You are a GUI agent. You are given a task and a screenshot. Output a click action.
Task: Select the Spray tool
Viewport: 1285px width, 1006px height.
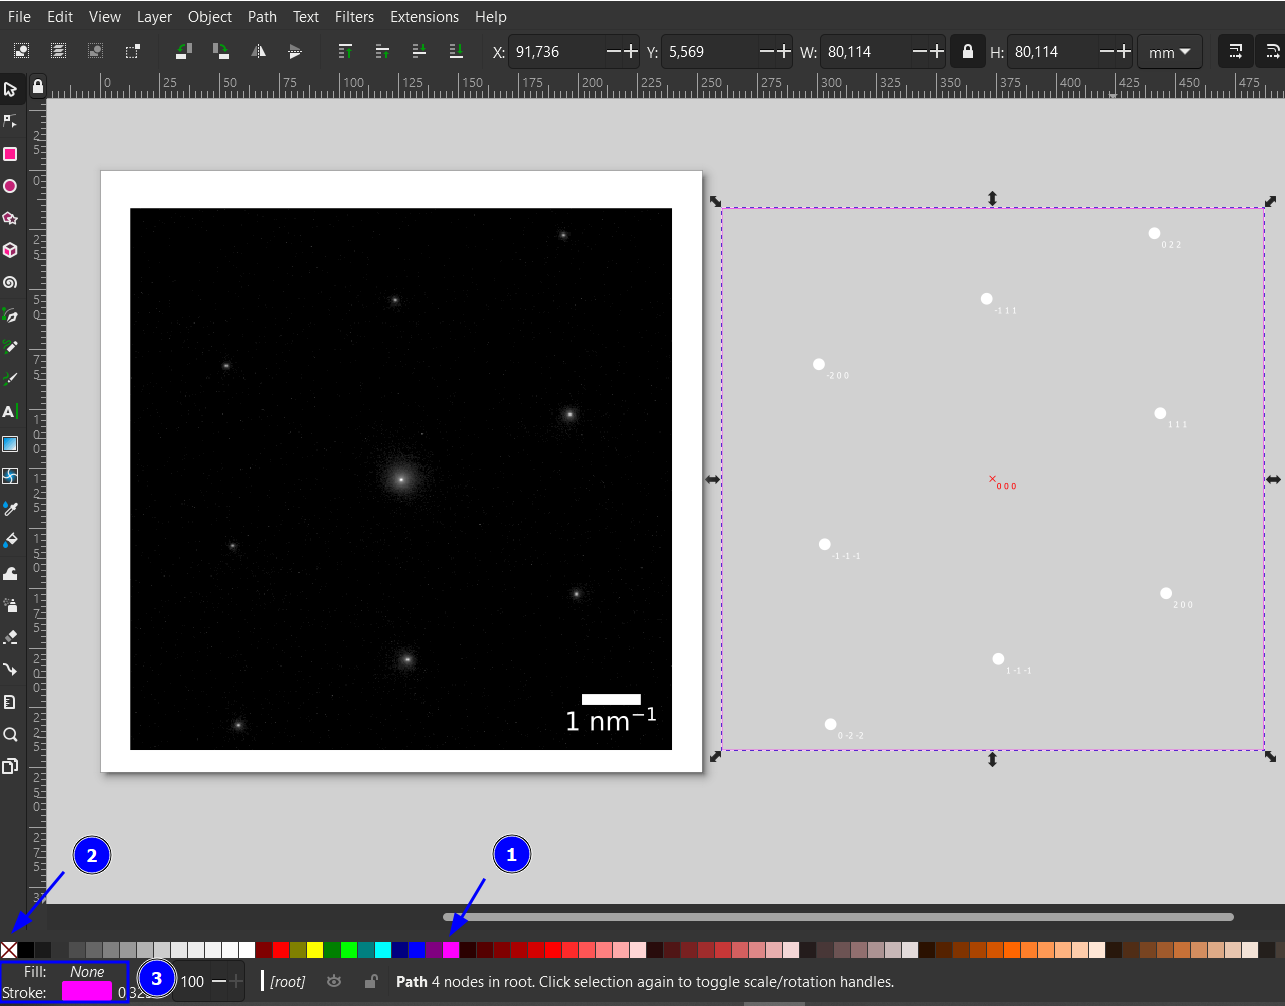[10, 605]
